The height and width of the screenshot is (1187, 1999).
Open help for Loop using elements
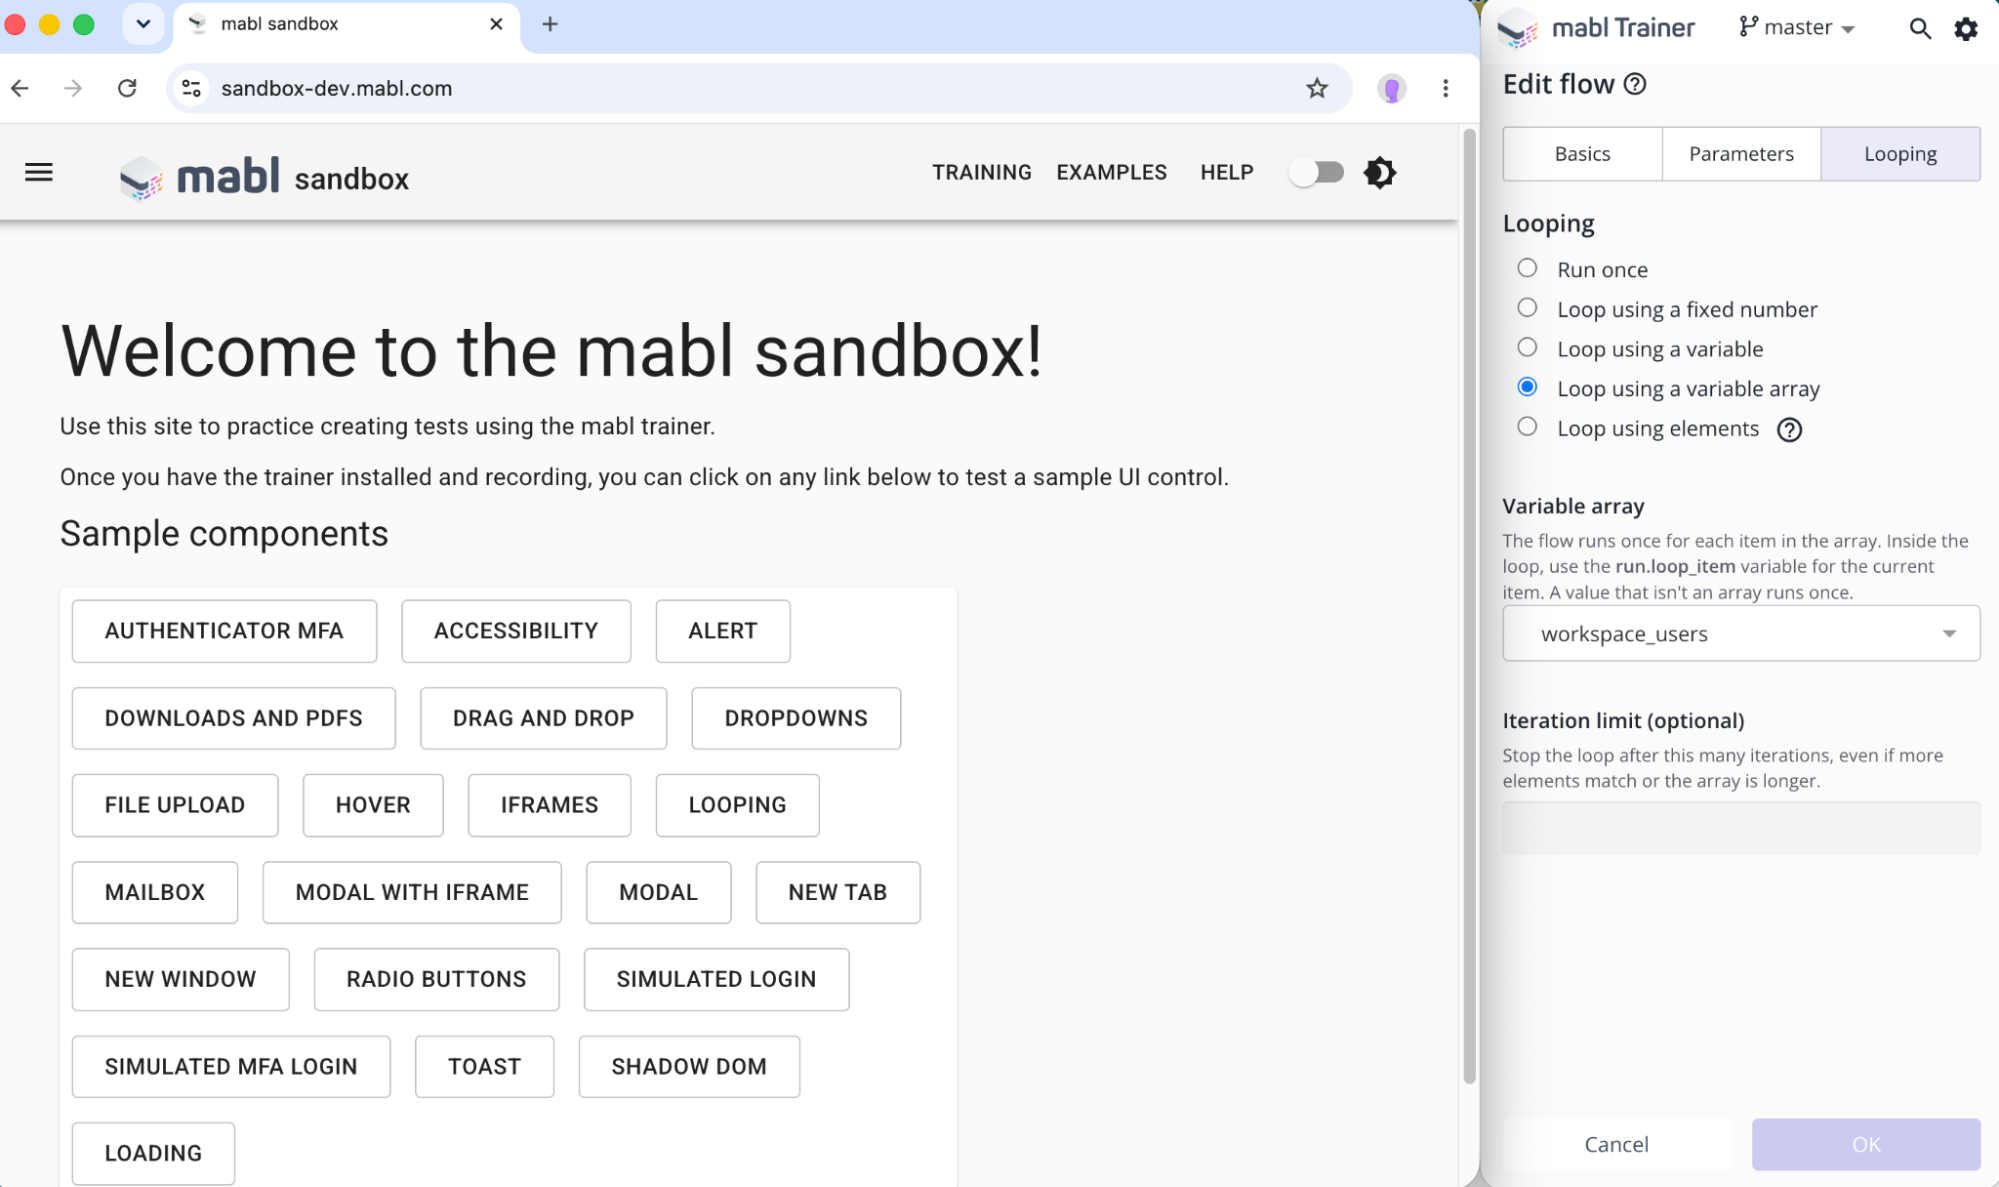pos(1789,430)
